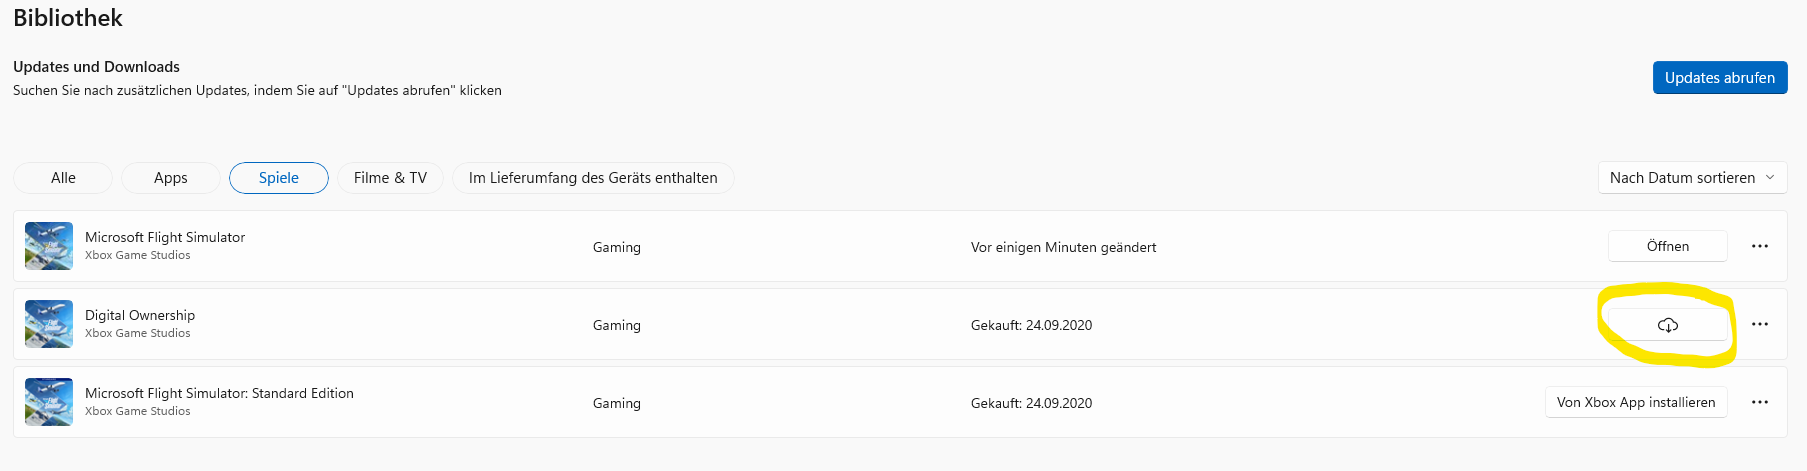The height and width of the screenshot is (471, 1807).
Task: Open more options for Microsoft Flight Simulator
Action: tap(1760, 246)
